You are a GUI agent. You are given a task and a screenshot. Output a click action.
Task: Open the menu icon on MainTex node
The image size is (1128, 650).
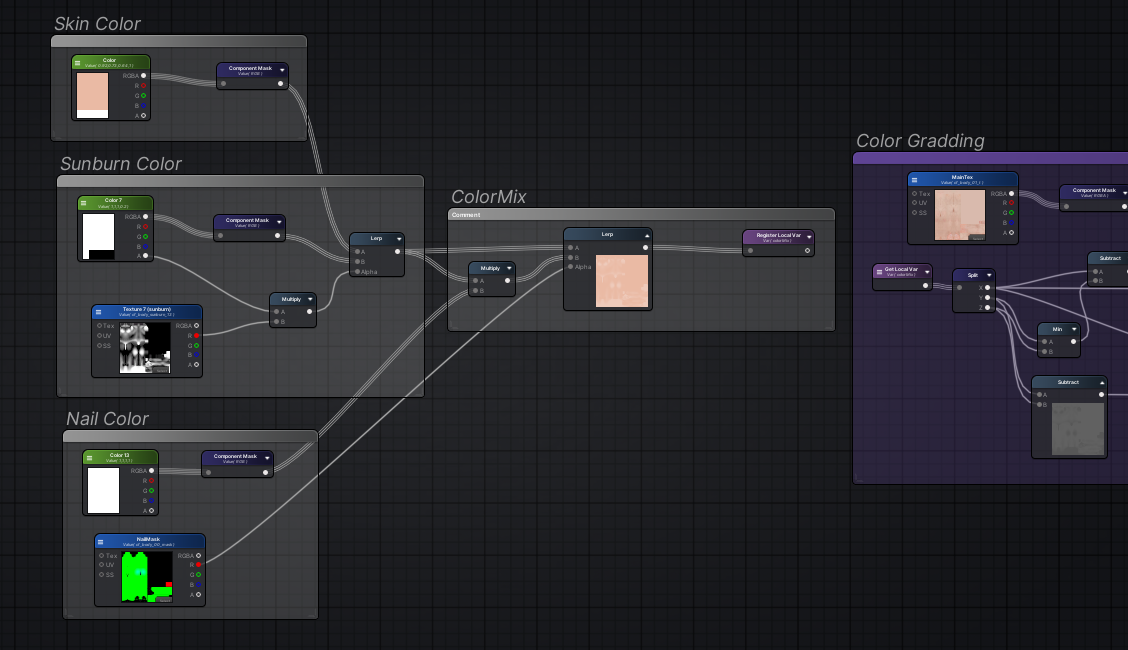point(914,180)
